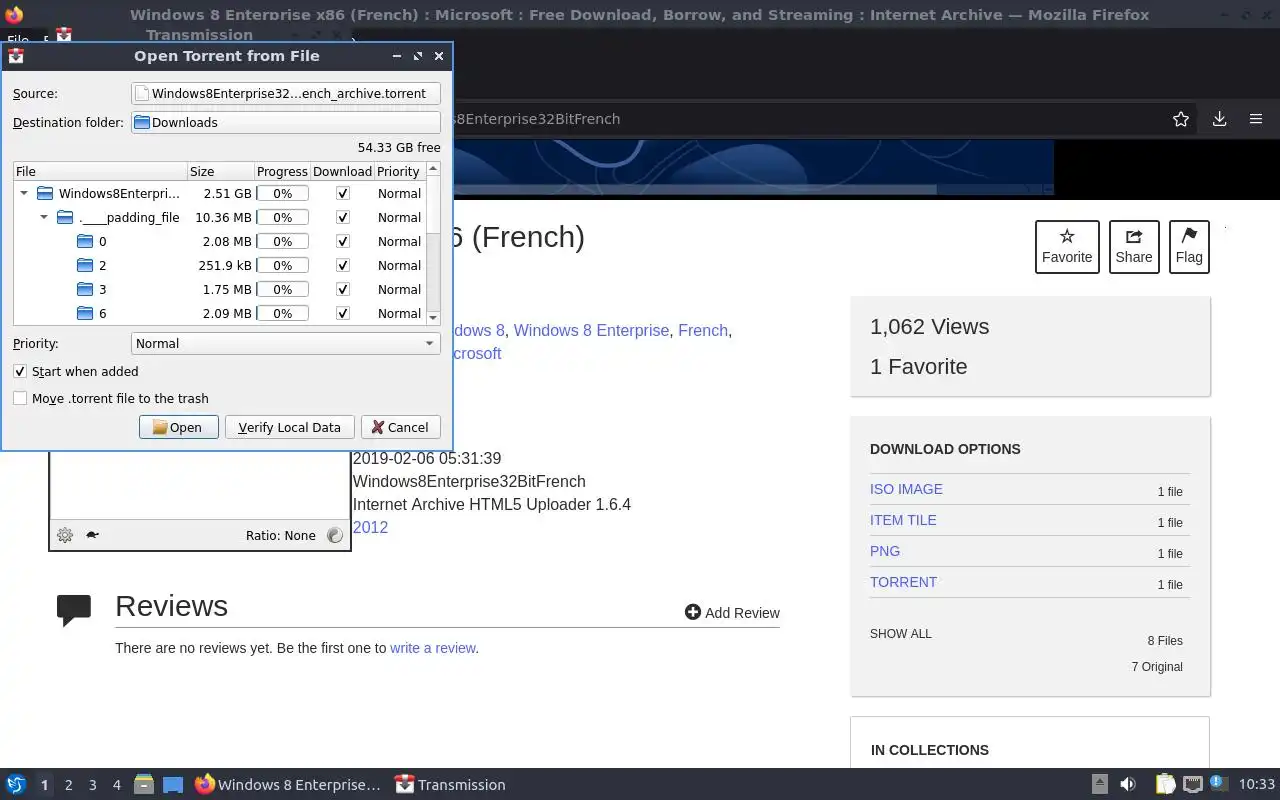
Task: Open the Priority dropdown set to Normal
Action: 286,343
